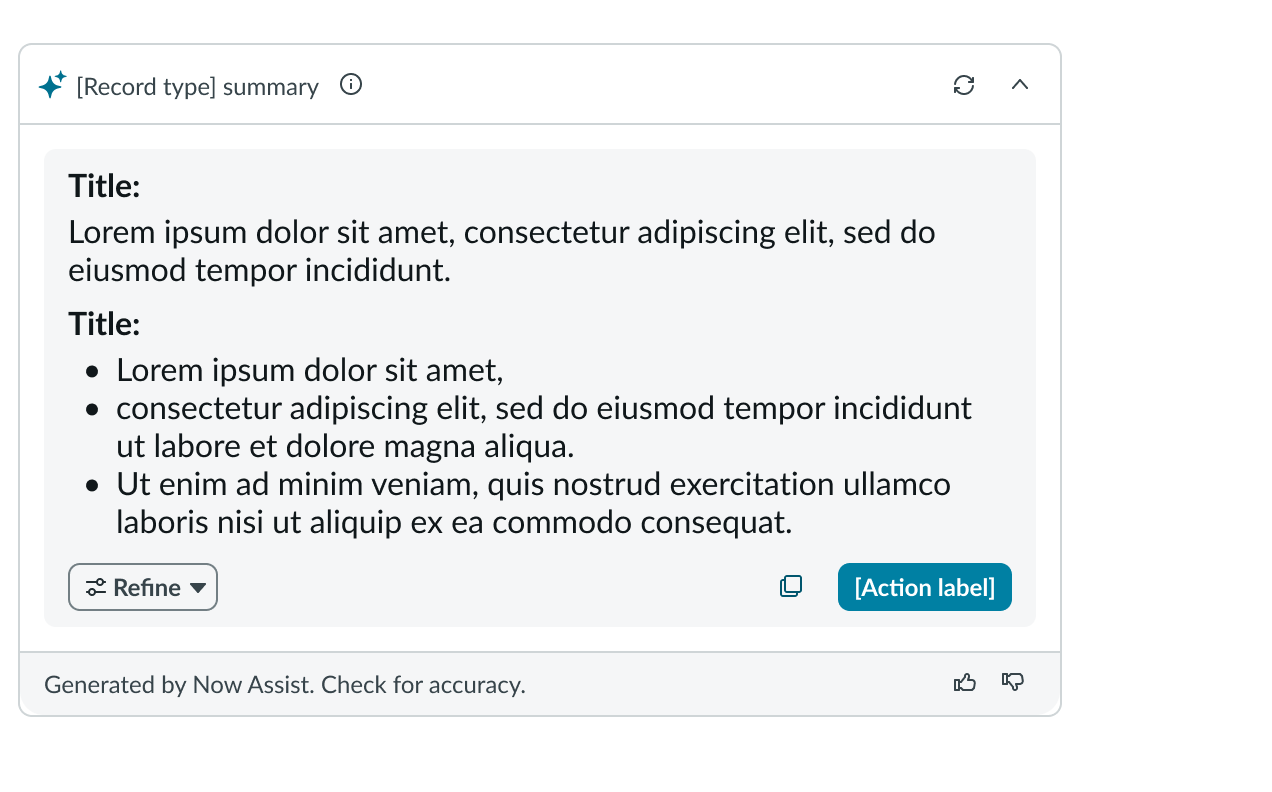Click the 'Generated by Now Assist' disclaimer text

tap(286, 684)
